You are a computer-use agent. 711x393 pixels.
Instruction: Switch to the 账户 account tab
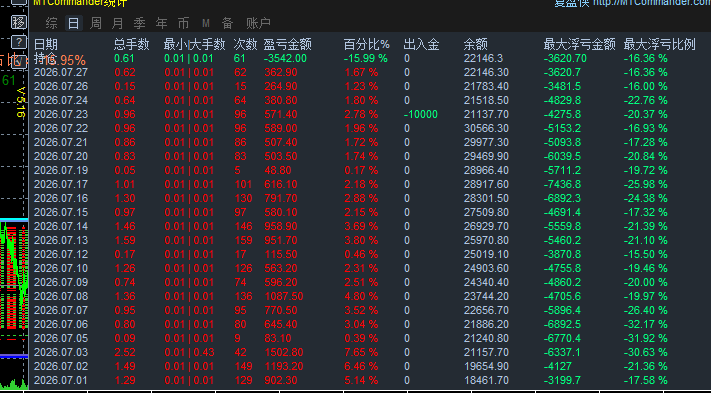pos(258,23)
